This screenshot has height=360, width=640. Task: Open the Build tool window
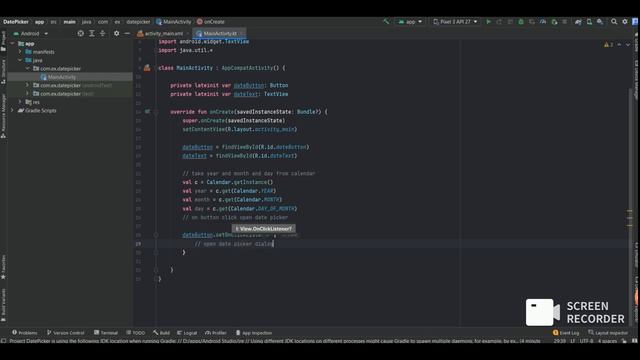[162, 333]
